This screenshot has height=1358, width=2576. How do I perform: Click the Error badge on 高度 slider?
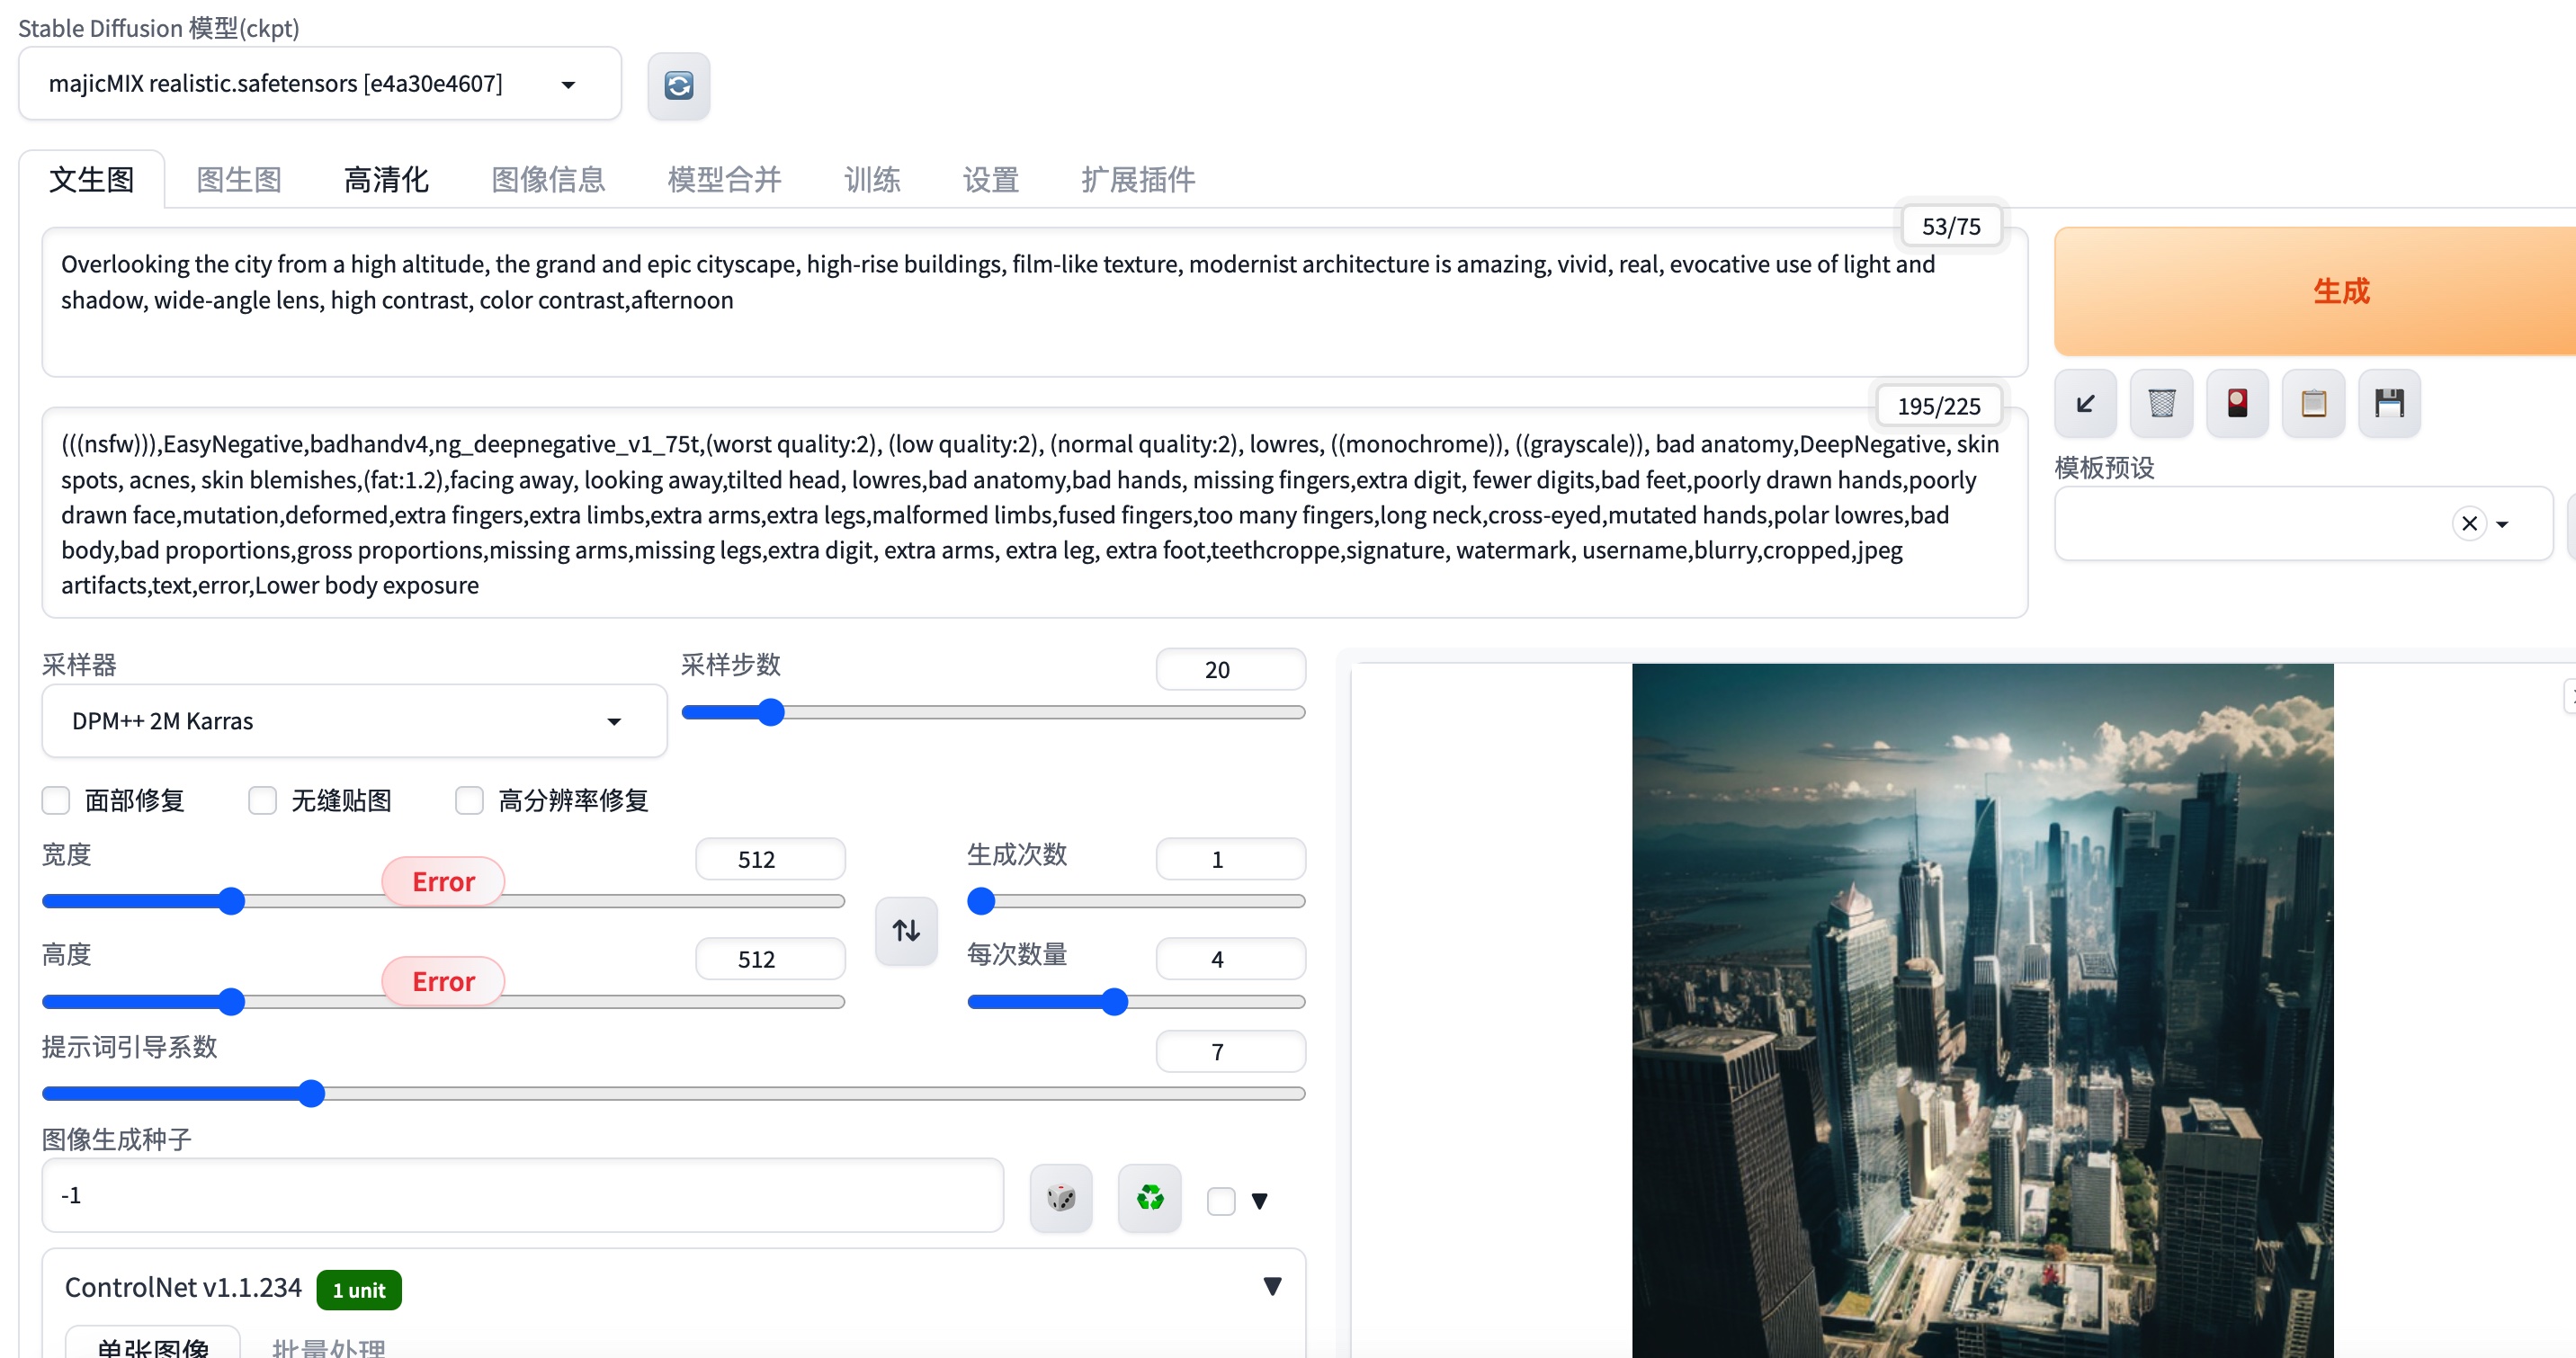click(x=443, y=982)
